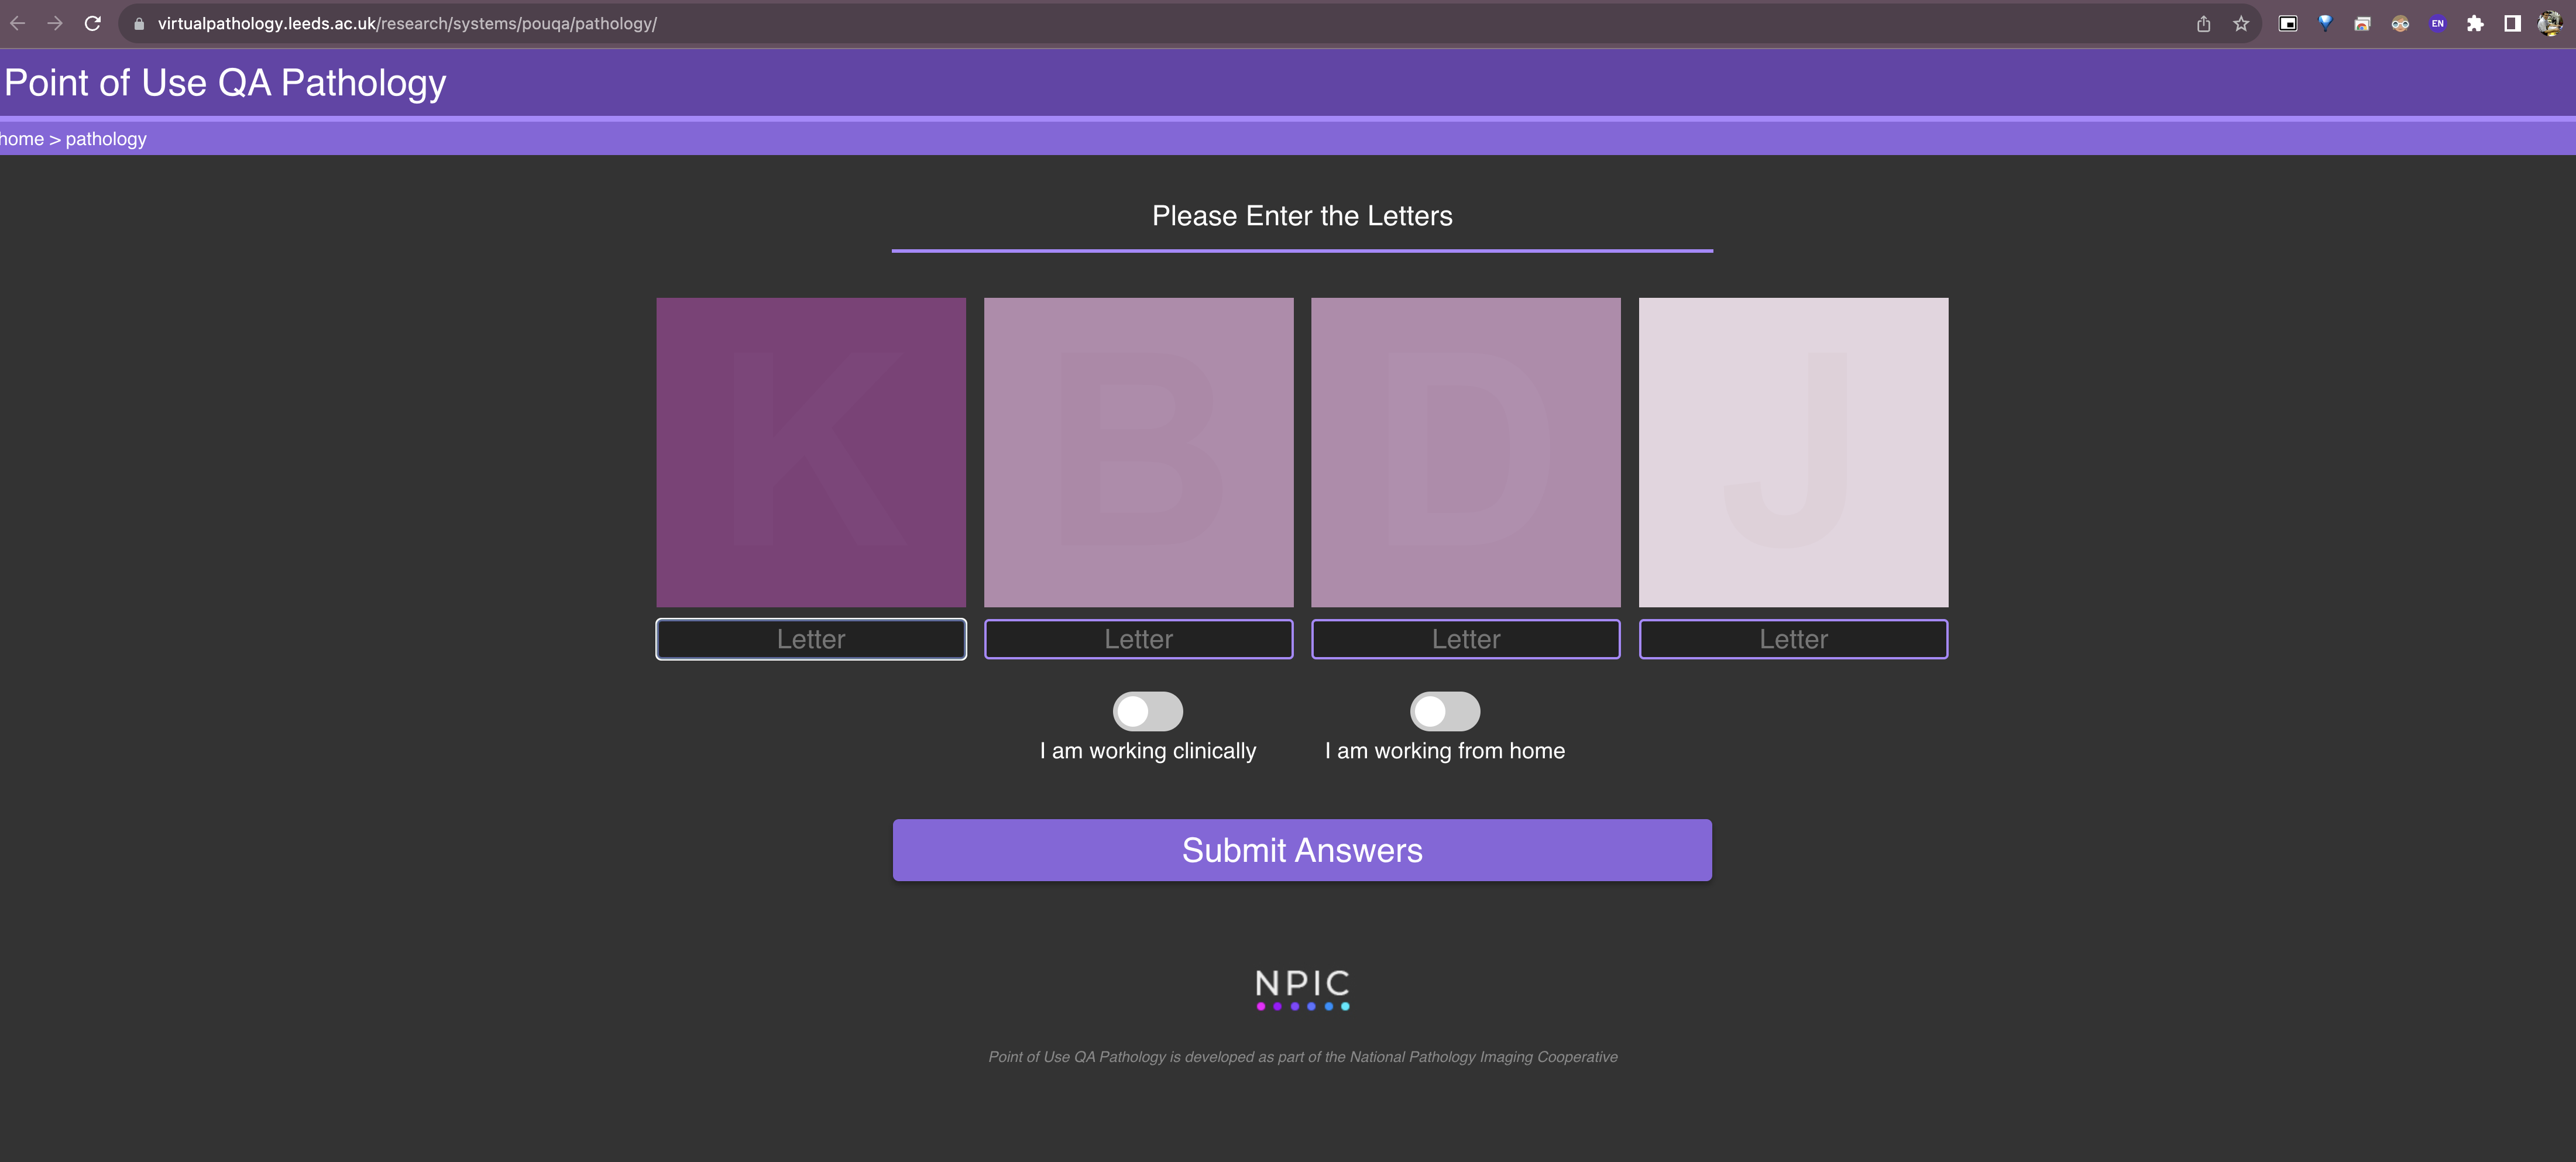Image resolution: width=2576 pixels, height=1162 pixels.
Task: Focus Letter input under J square
Action: (1793, 639)
